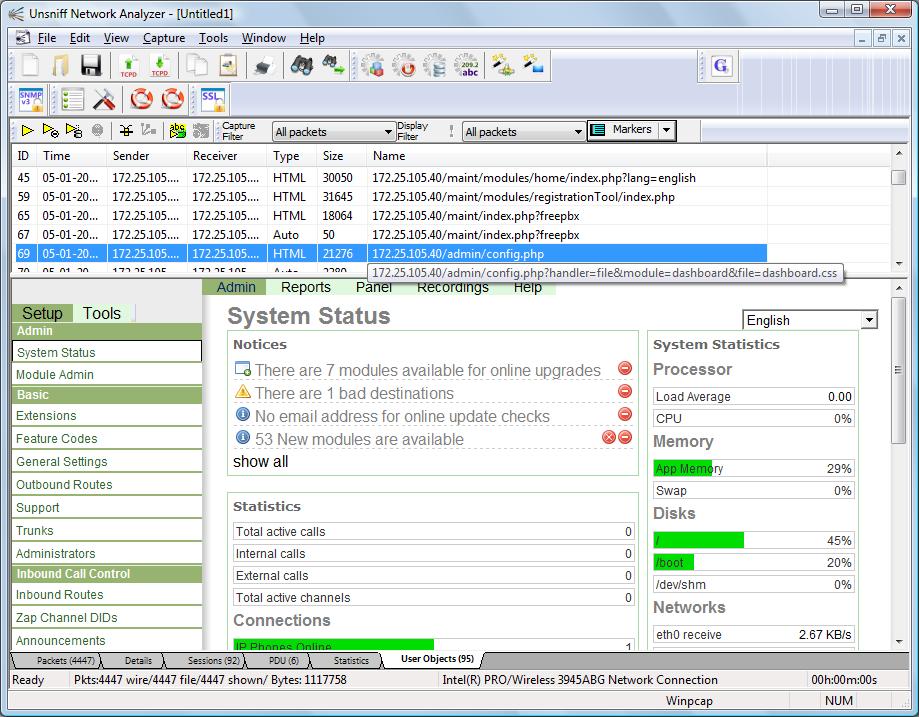919x717 pixels.
Task: Dismiss the bad destinations notice
Action: [x=625, y=391]
